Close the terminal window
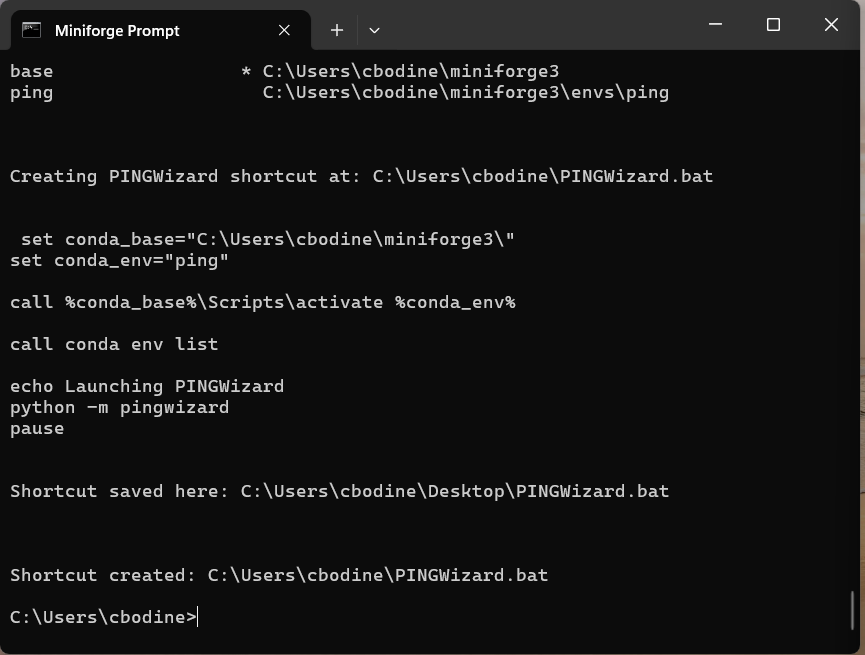The width and height of the screenshot is (865, 655). tap(831, 24)
